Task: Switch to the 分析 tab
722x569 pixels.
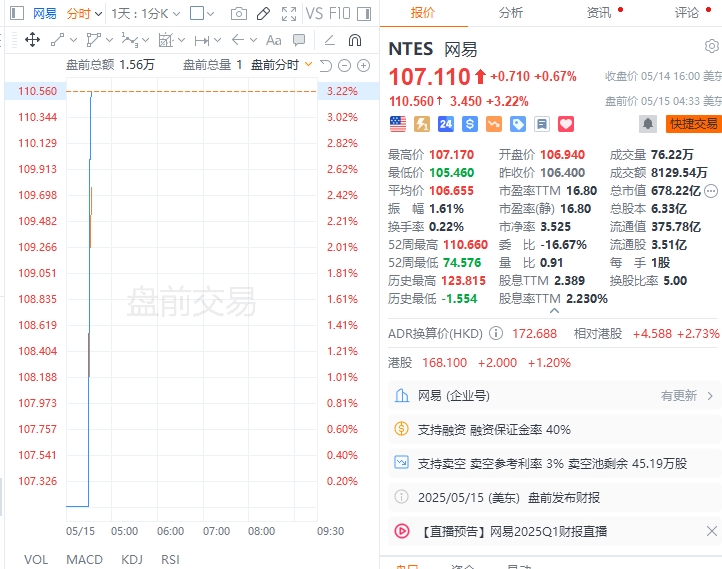Action: (511, 13)
